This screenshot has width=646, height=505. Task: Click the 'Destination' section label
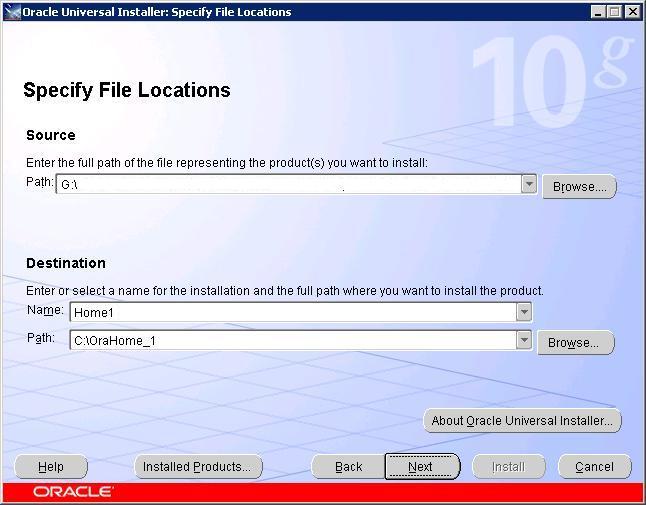pyautogui.click(x=66, y=263)
